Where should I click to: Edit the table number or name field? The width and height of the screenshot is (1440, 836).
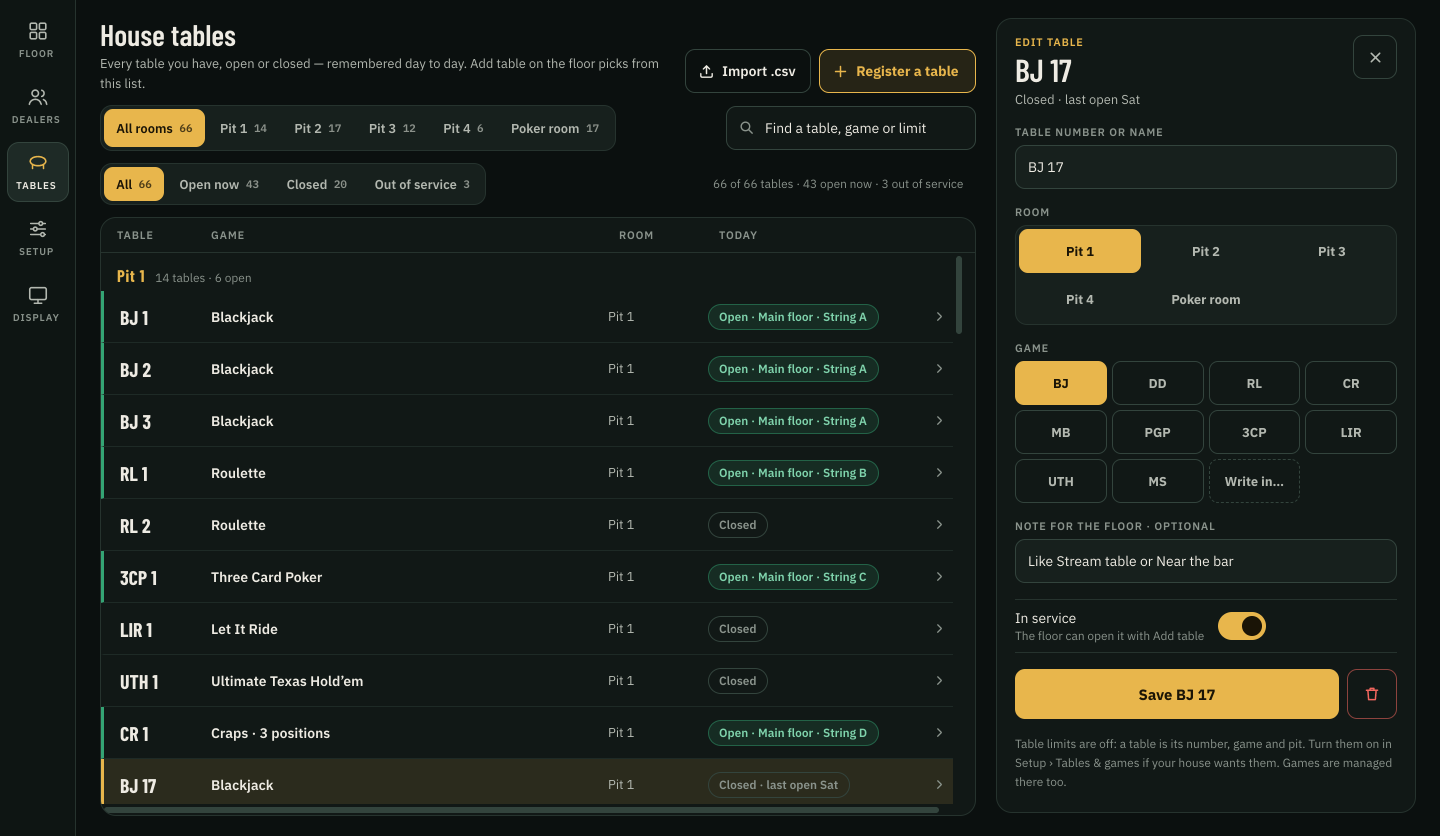pyautogui.click(x=1206, y=167)
